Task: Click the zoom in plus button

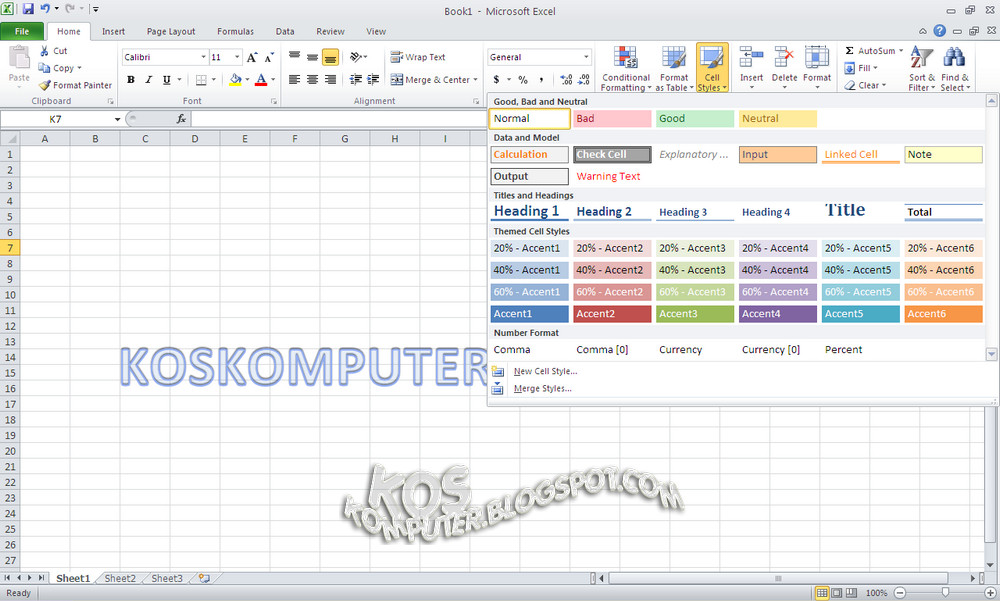Action: pyautogui.click(x=990, y=593)
